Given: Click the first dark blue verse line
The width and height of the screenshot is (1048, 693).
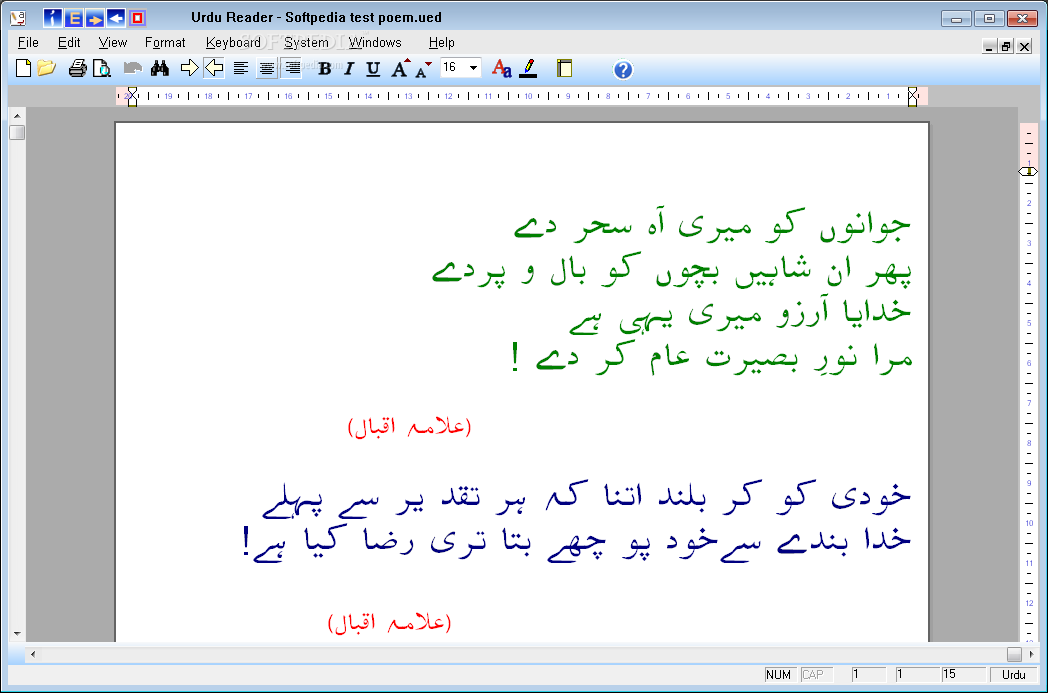Looking at the screenshot, I should [x=586, y=499].
